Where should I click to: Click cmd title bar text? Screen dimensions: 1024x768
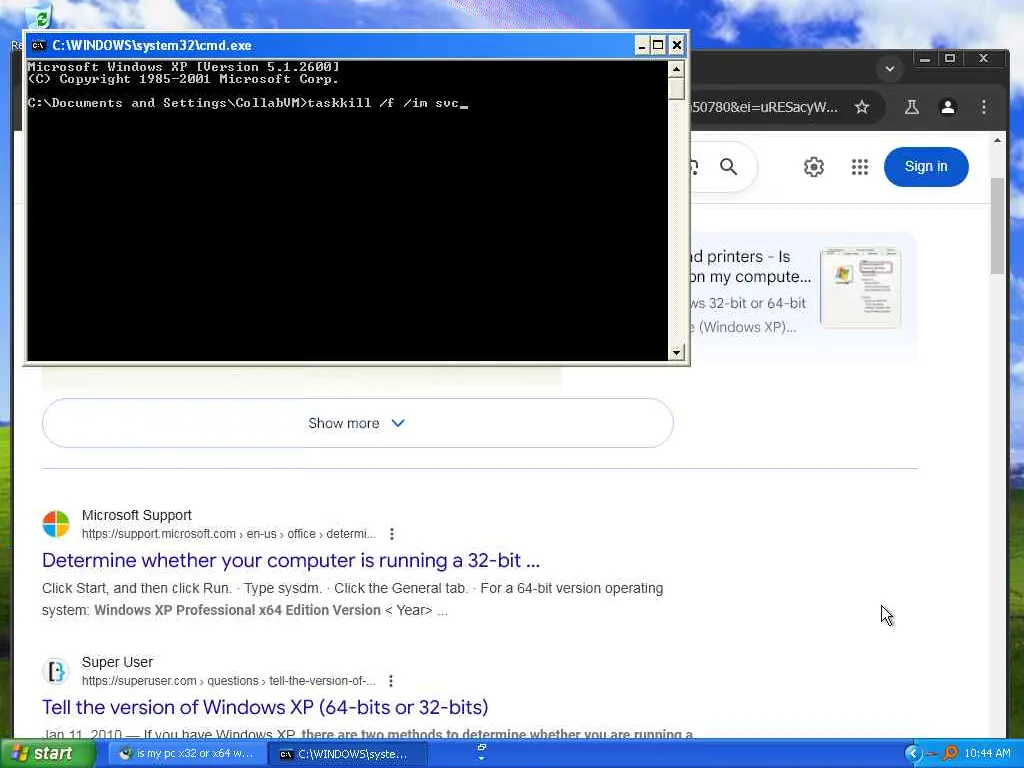click(152, 45)
